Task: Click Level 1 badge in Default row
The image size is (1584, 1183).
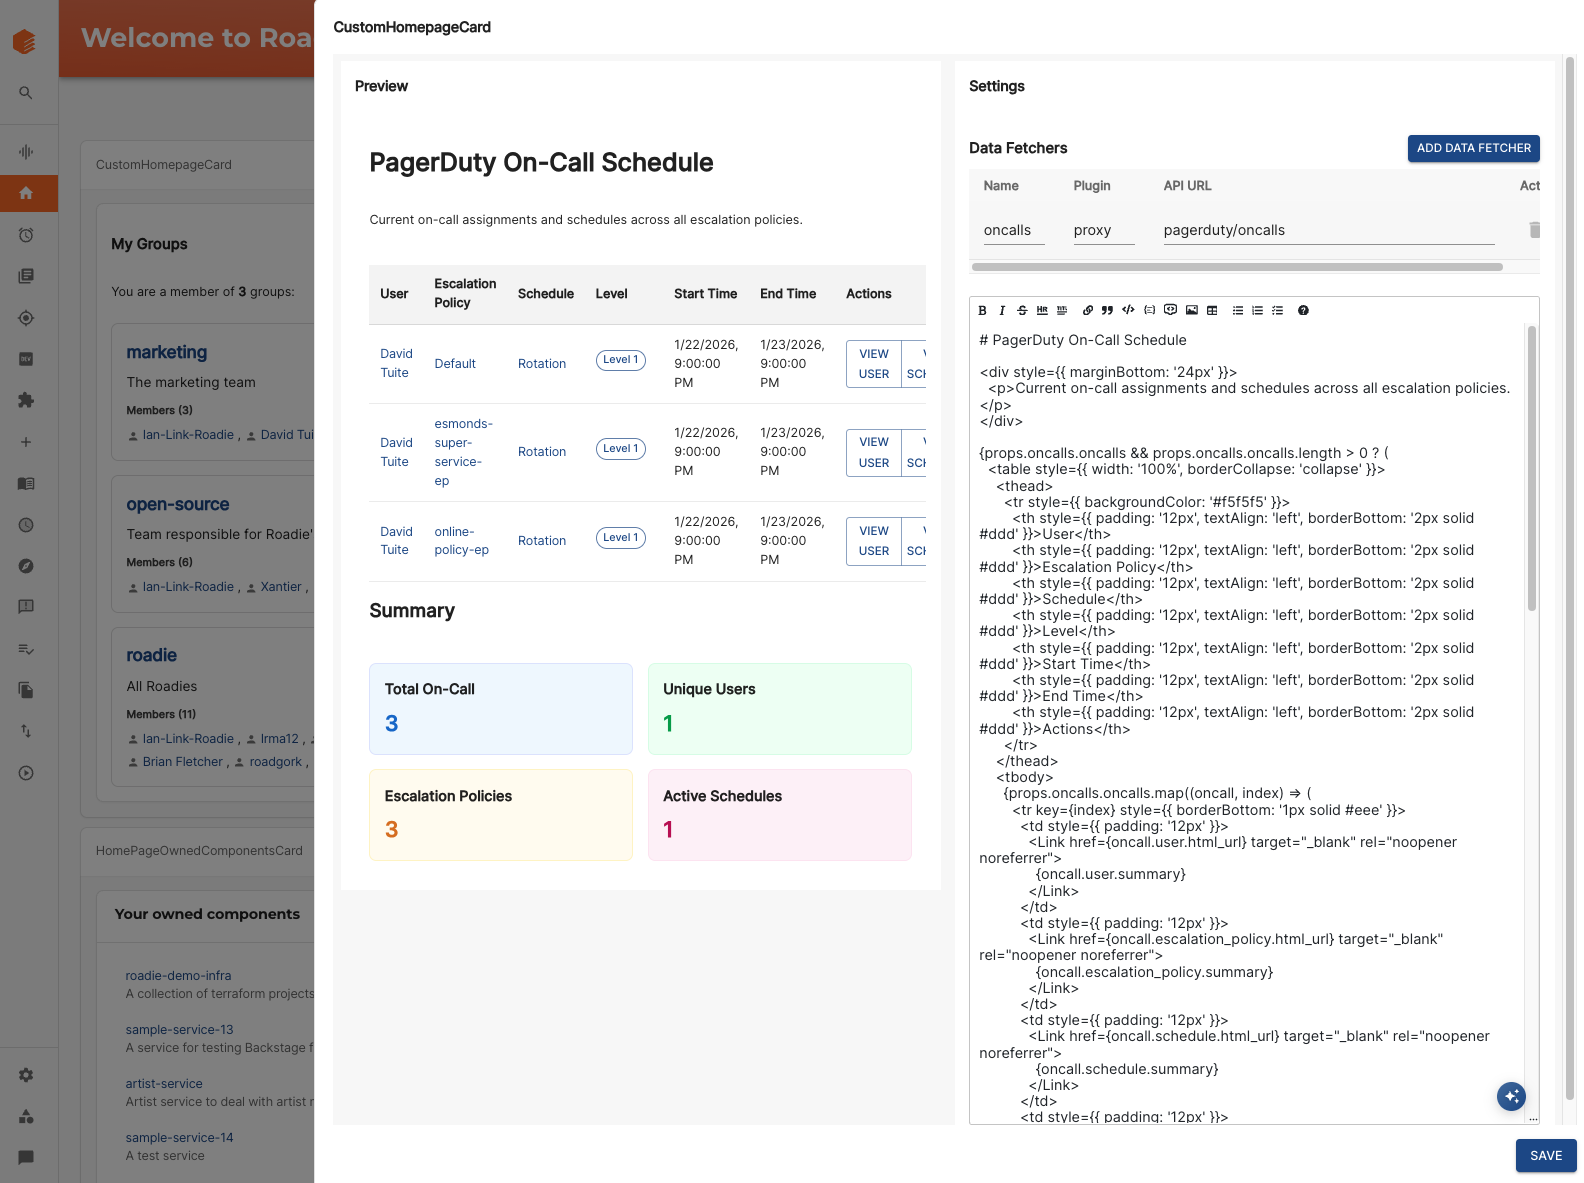Action: point(621,360)
